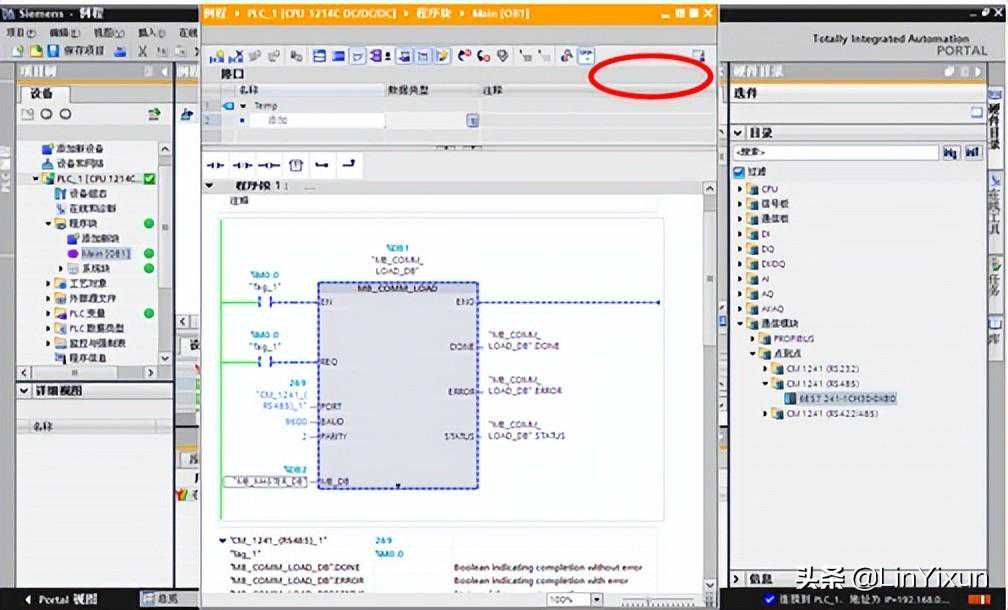
Task: Open the 项目 menu
Action: [x=15, y=33]
